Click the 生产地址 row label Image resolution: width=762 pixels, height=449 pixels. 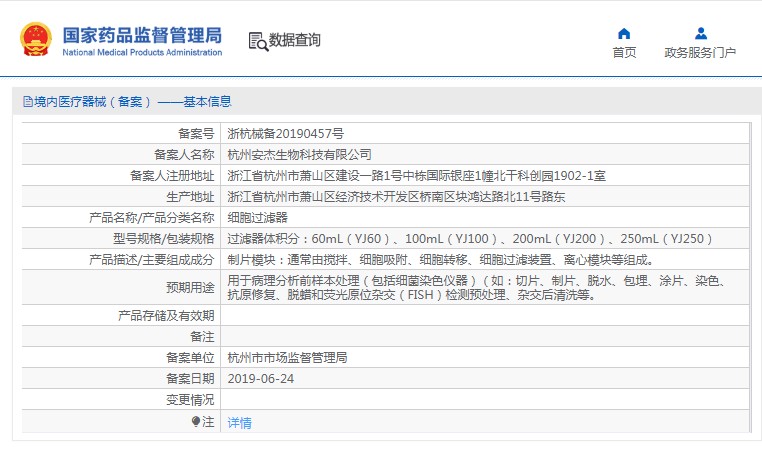[190, 197]
